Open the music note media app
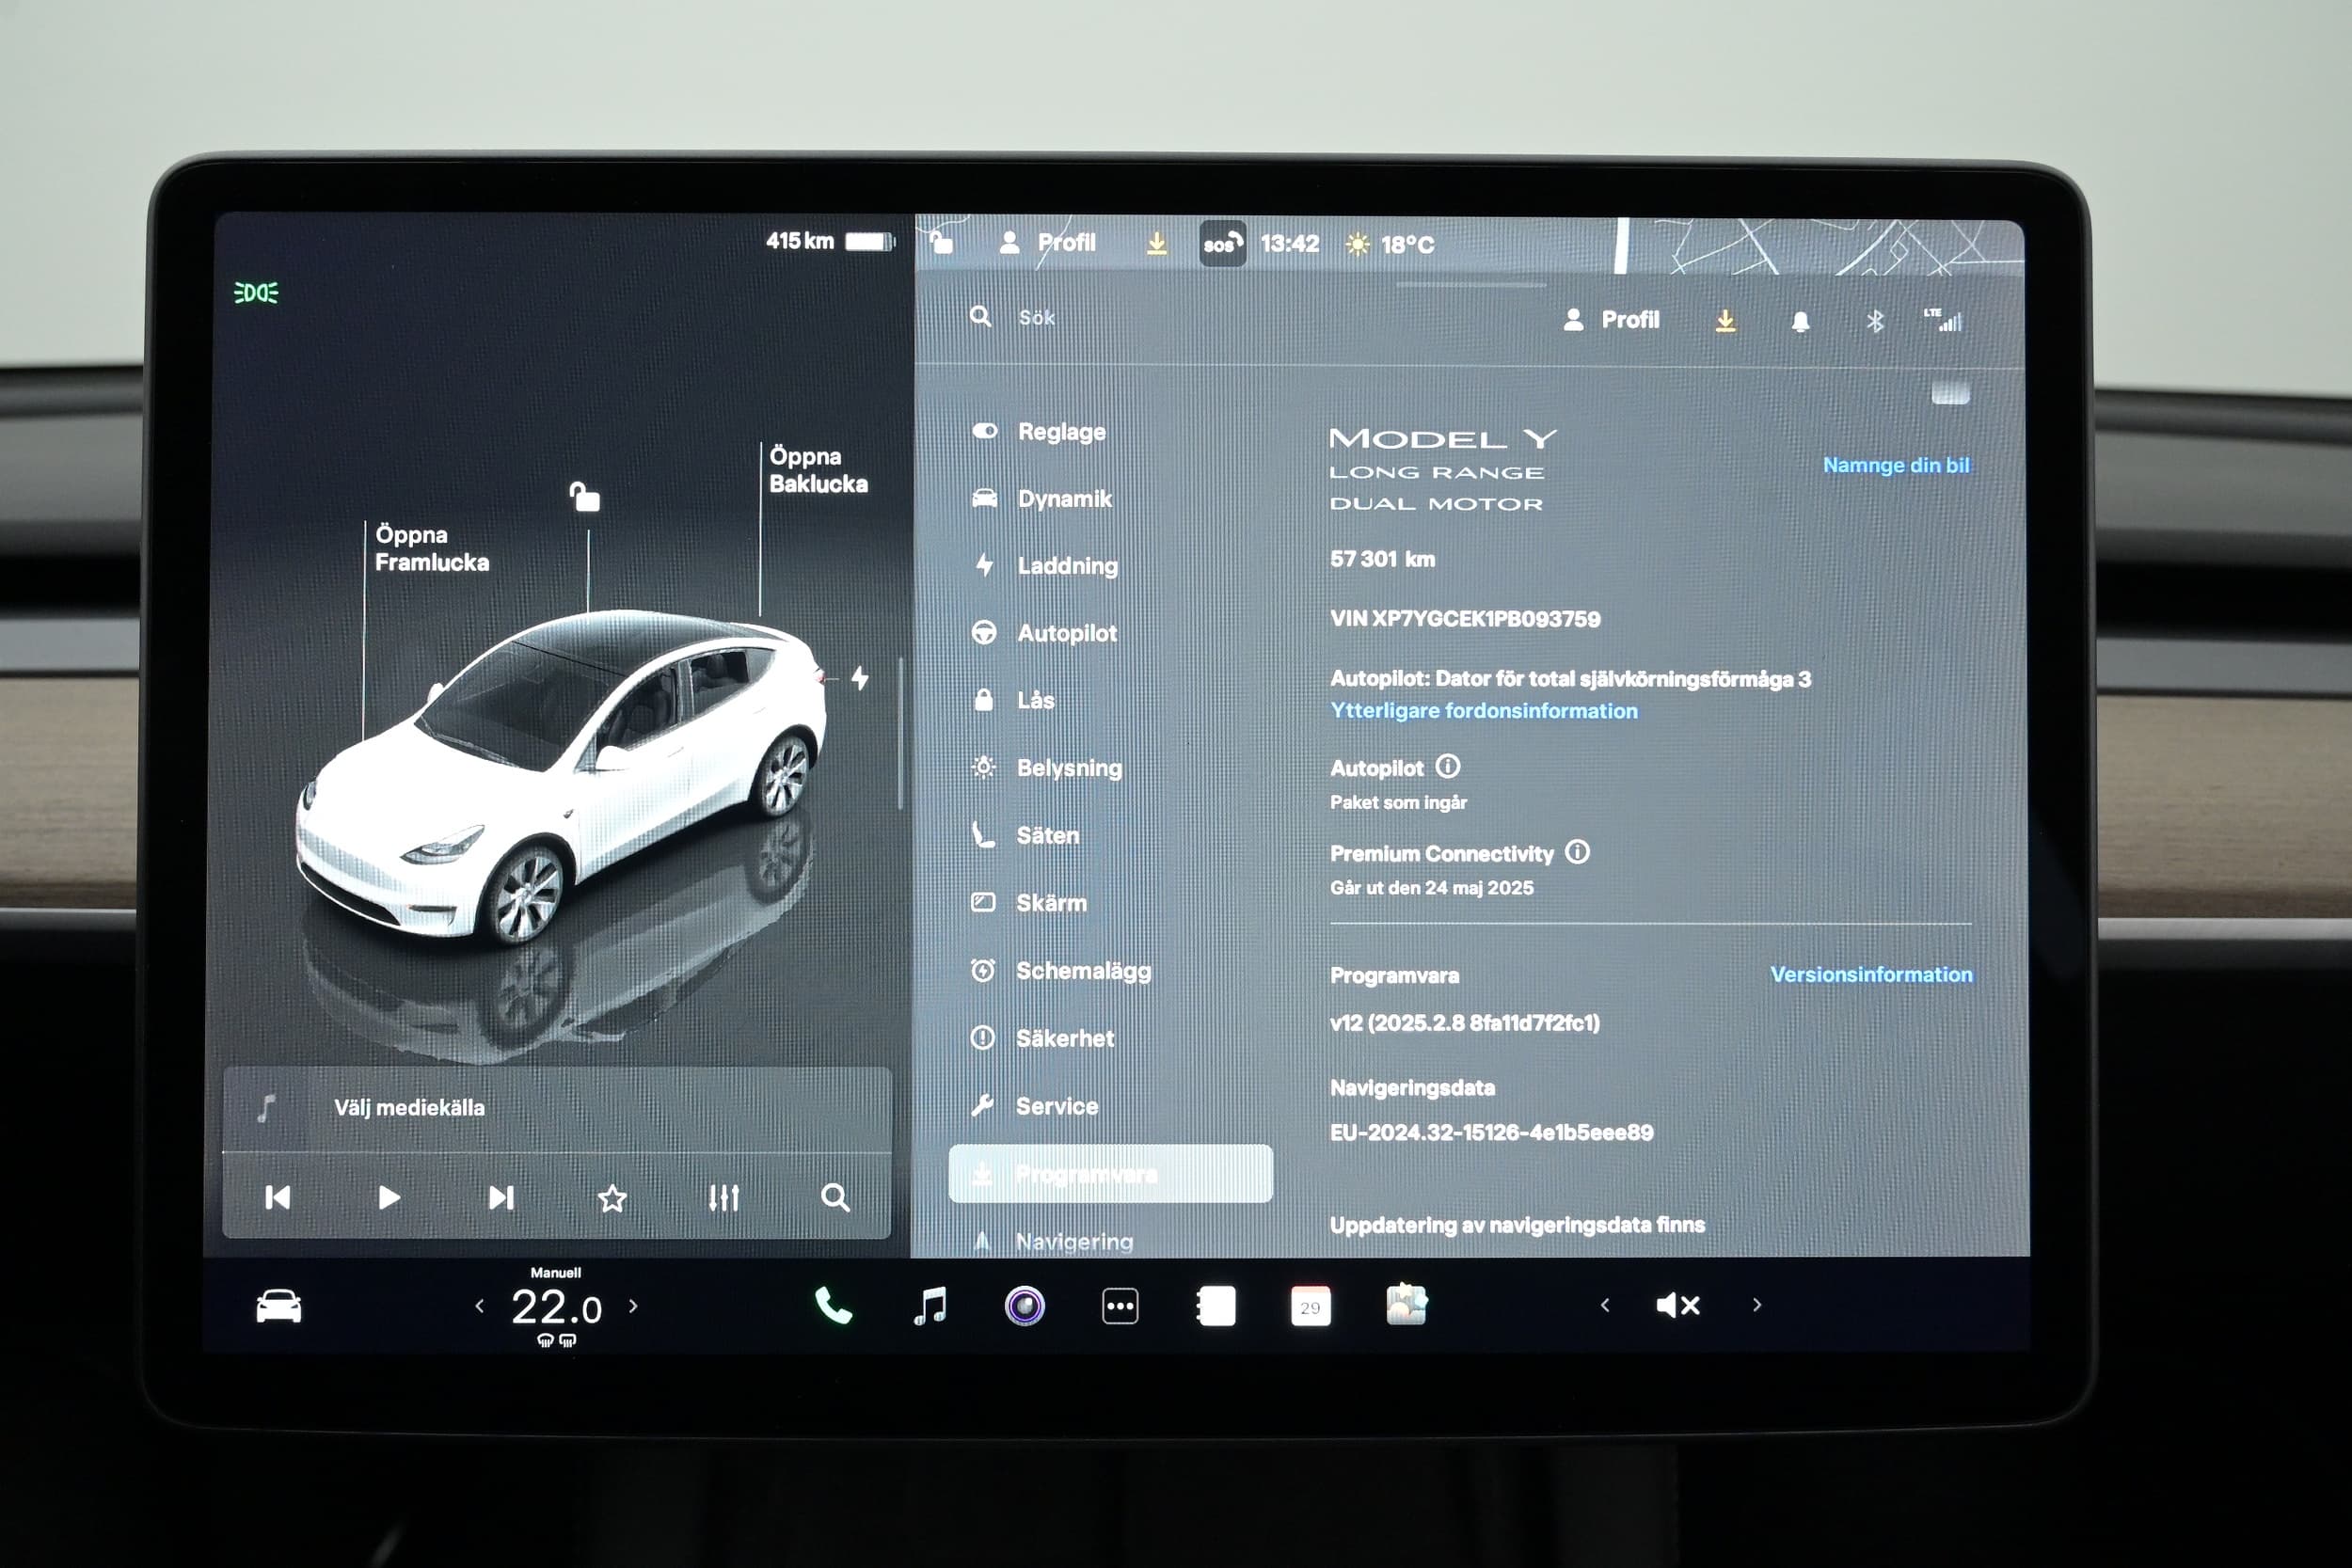The image size is (2352, 1568). pos(930,1306)
